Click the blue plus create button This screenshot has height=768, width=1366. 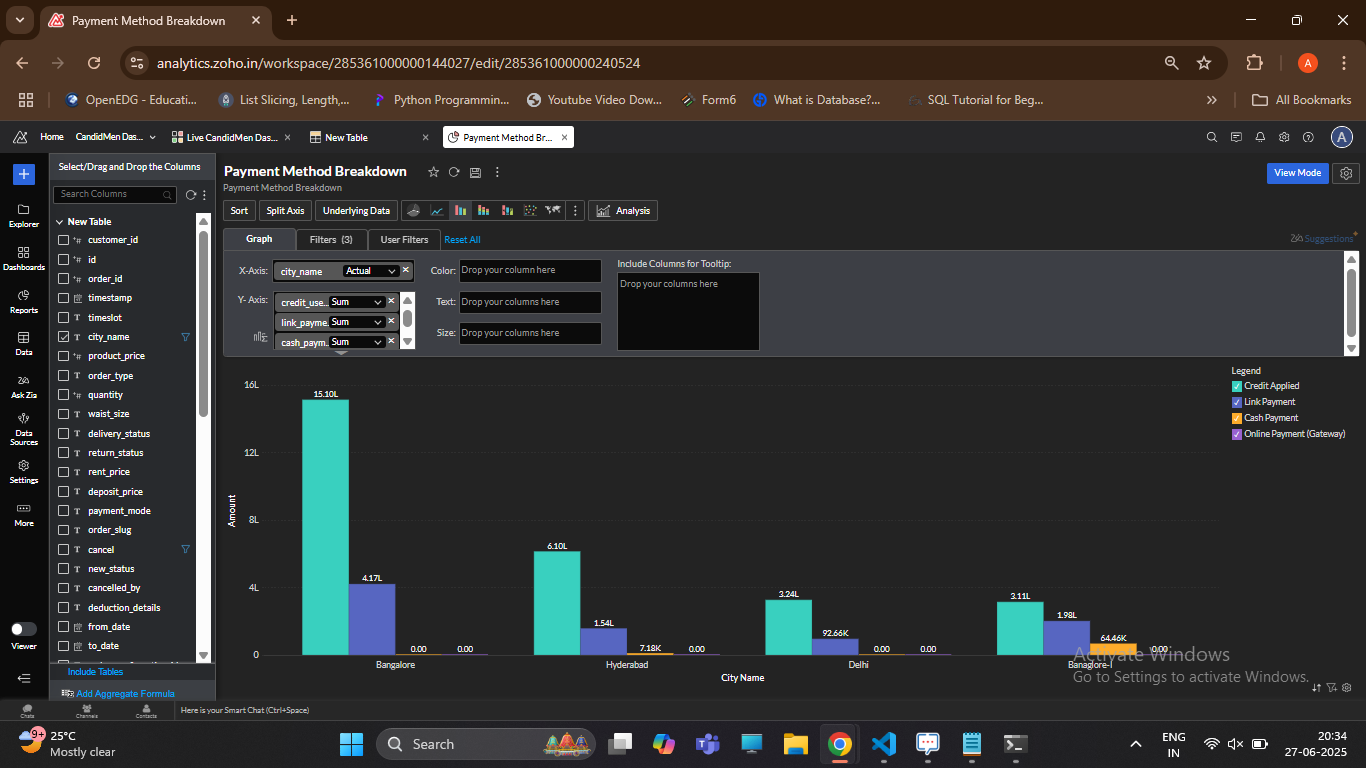tap(24, 174)
